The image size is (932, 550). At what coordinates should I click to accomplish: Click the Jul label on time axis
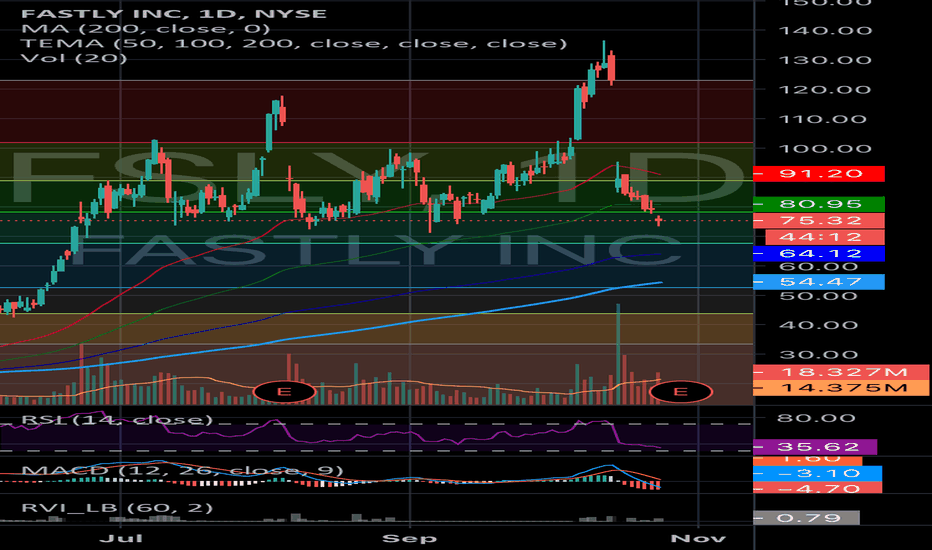click(121, 538)
